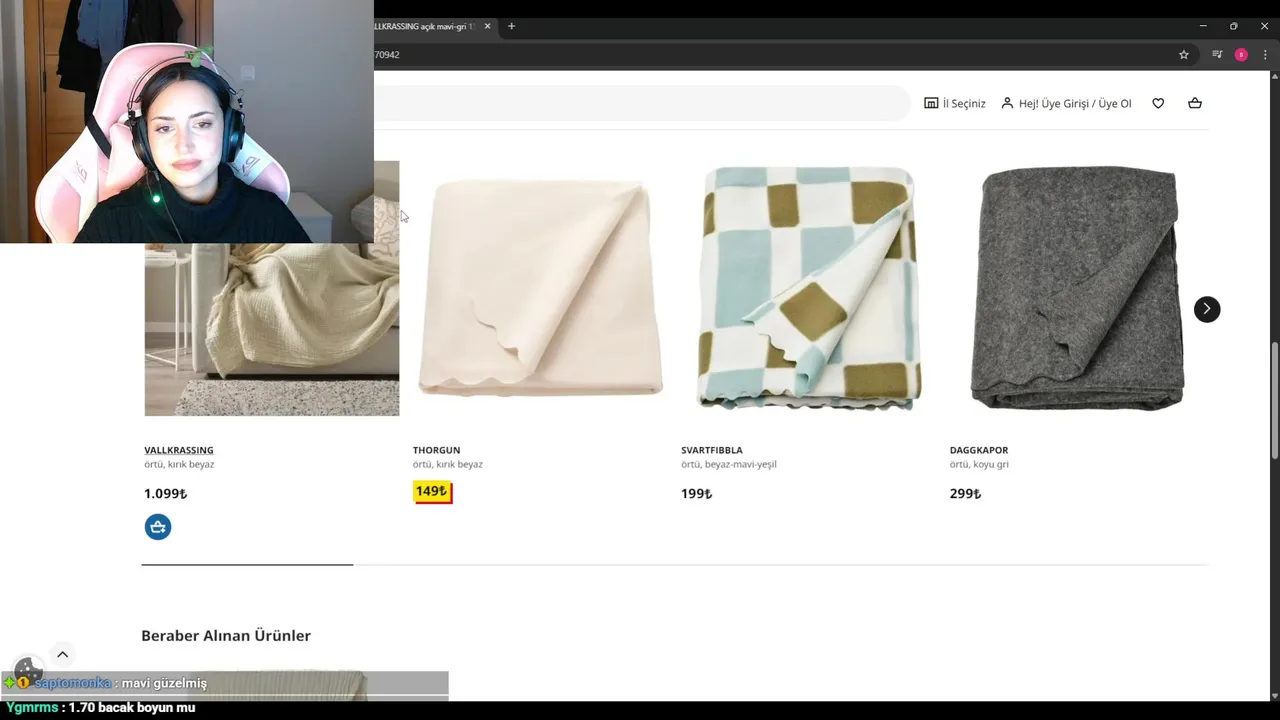Click the user profile icon beside Üye Girişi

tap(1007, 103)
